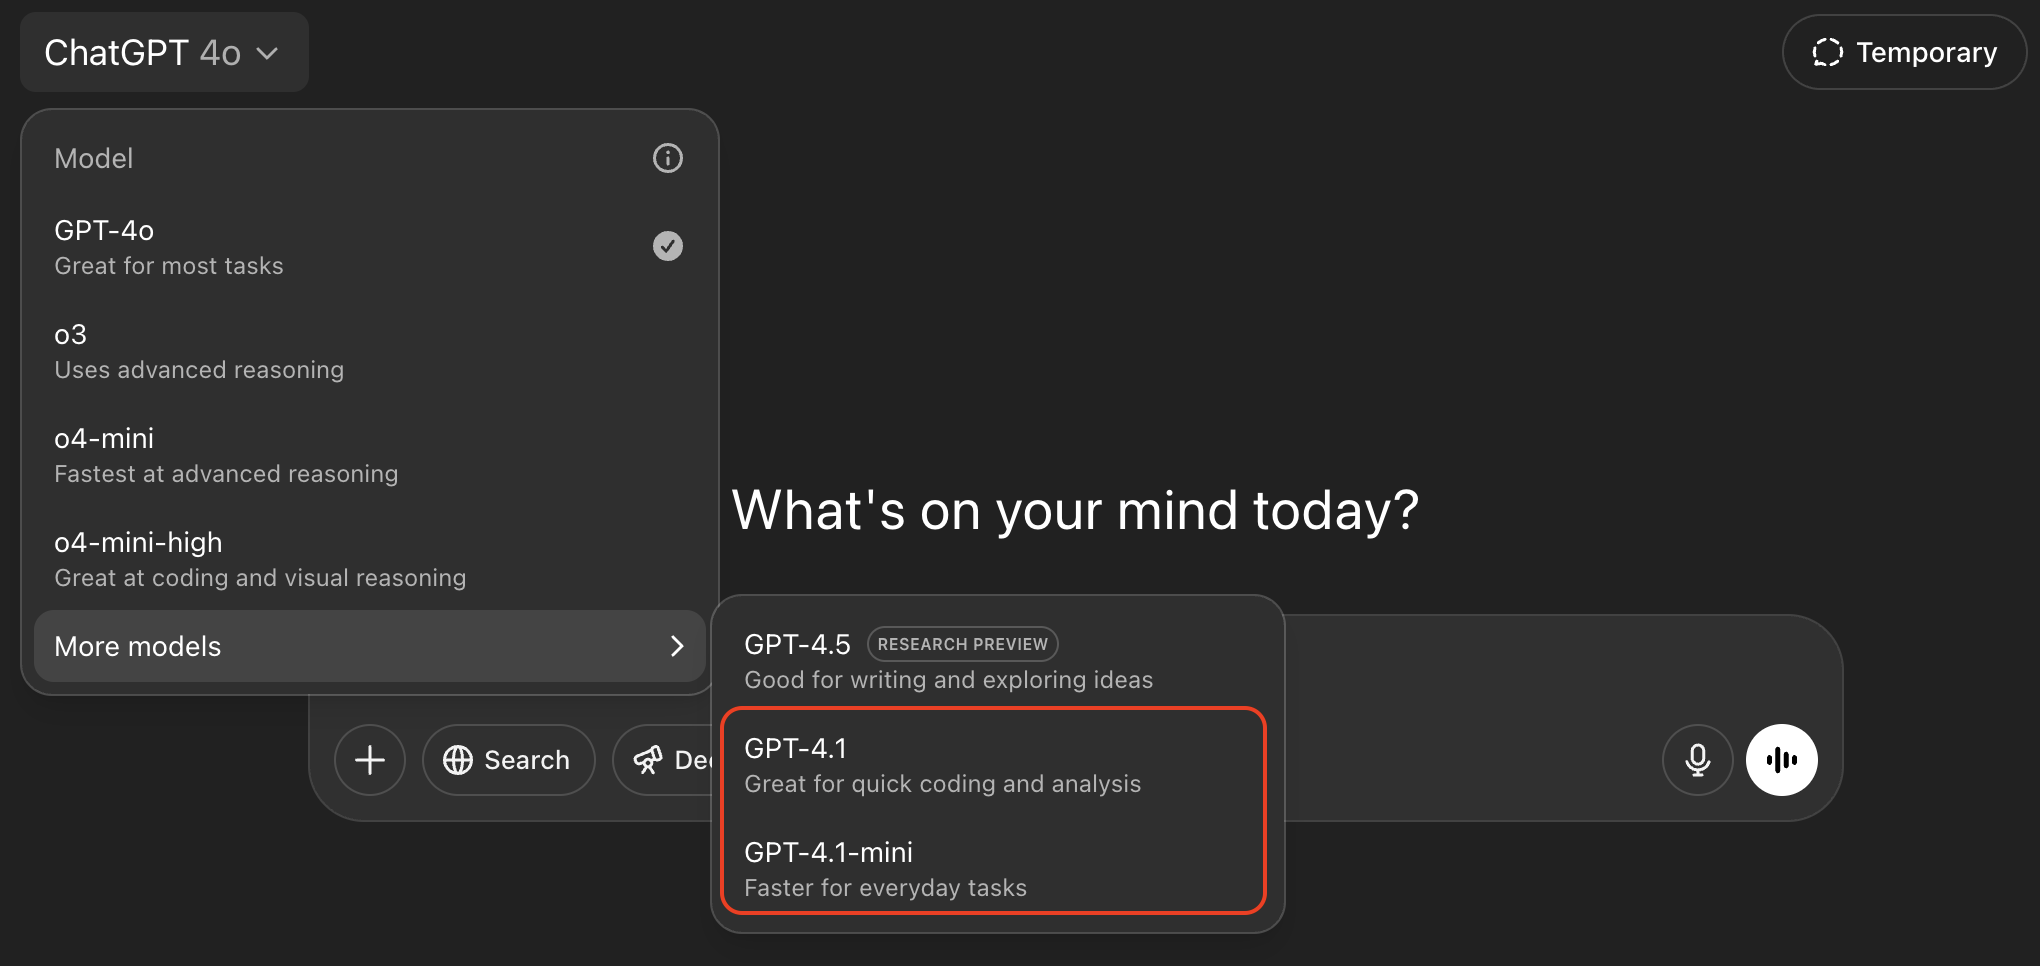Viewport: 2040px width, 966px height.
Task: Click the GPT-4o selected checkmark
Action: pyautogui.click(x=668, y=246)
